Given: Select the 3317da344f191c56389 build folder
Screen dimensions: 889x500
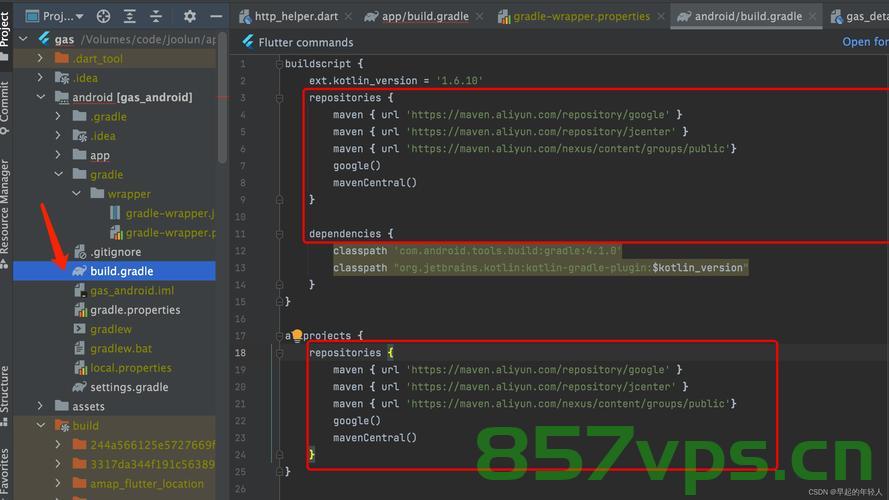Looking at the screenshot, I should pos(144,464).
